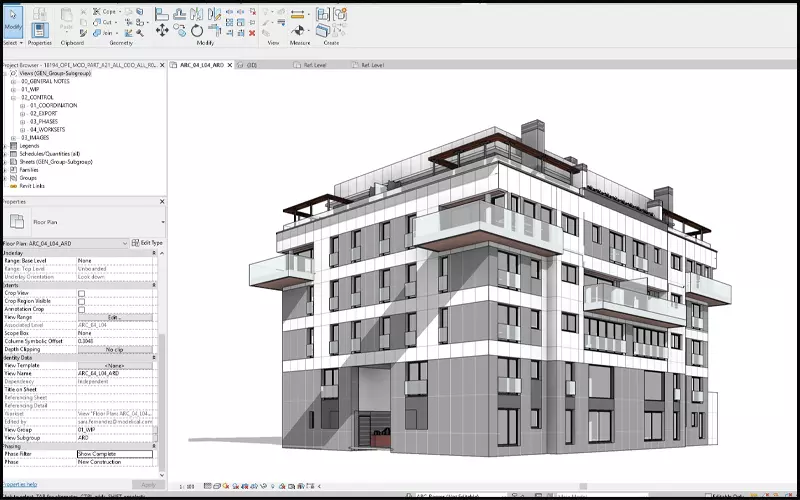Click the Apply button
Image resolution: width=800 pixels, height=500 pixels.
coord(148,485)
